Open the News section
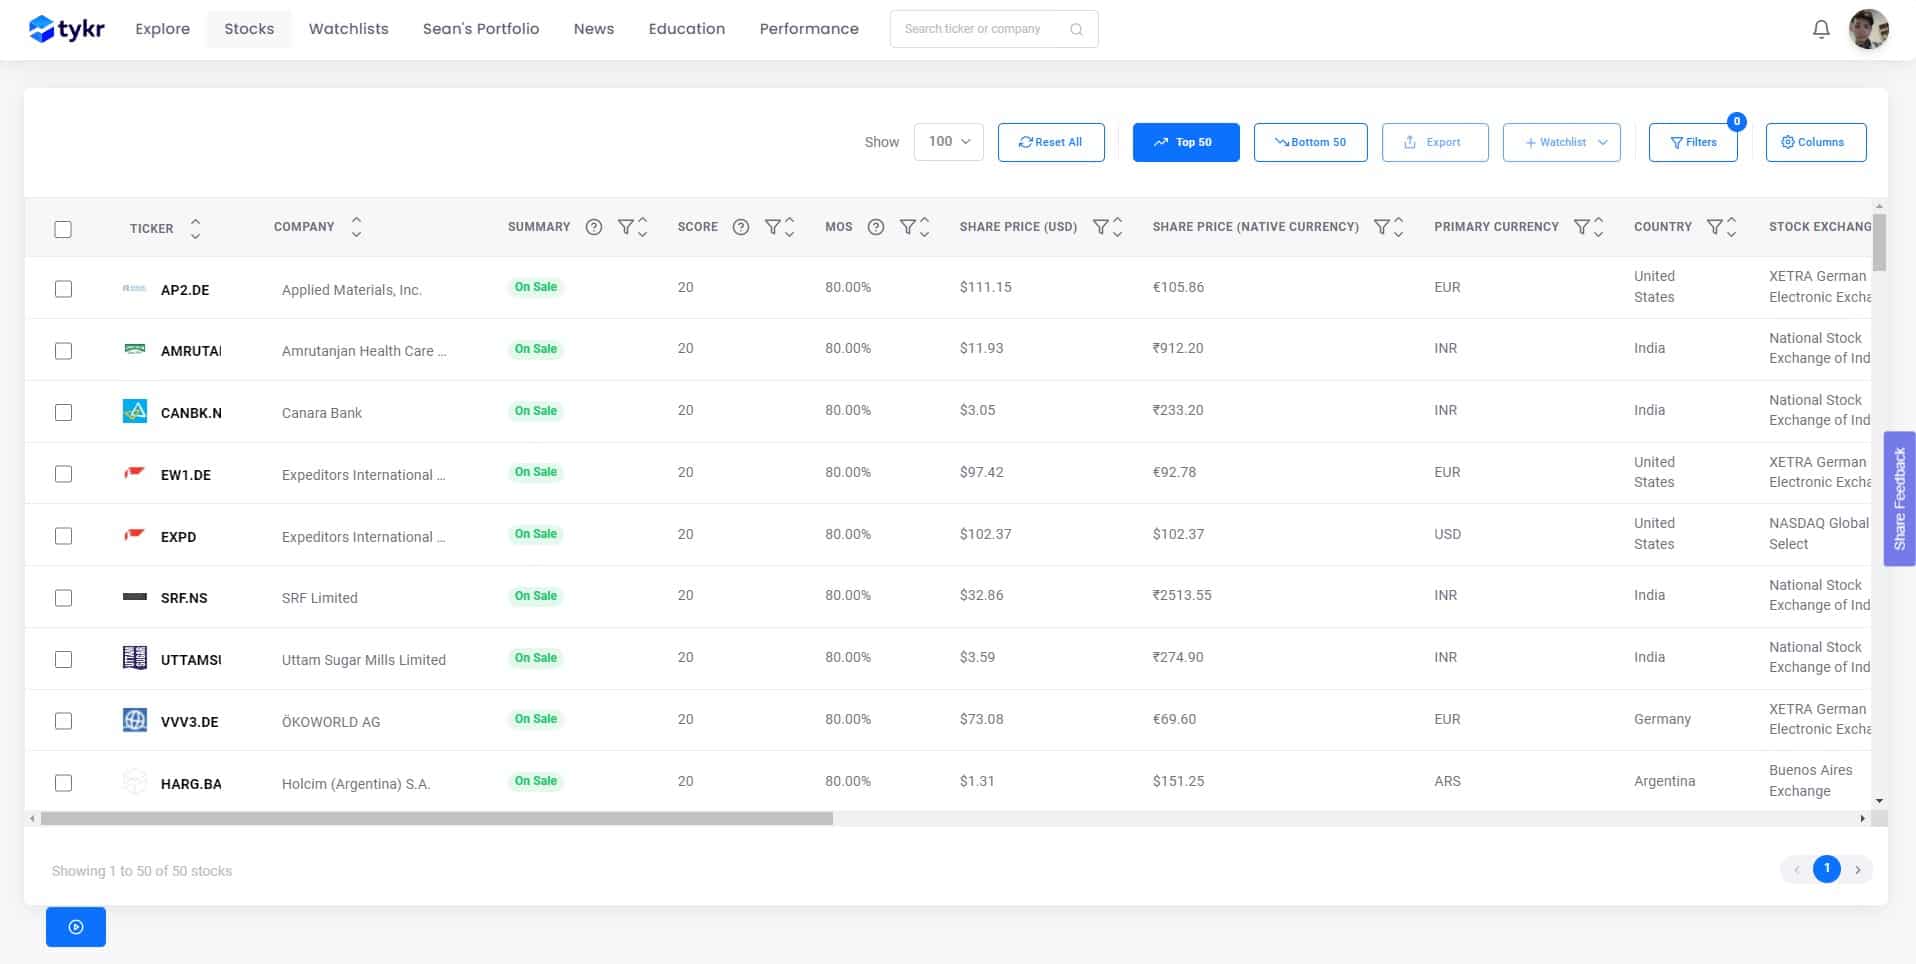 (x=594, y=29)
